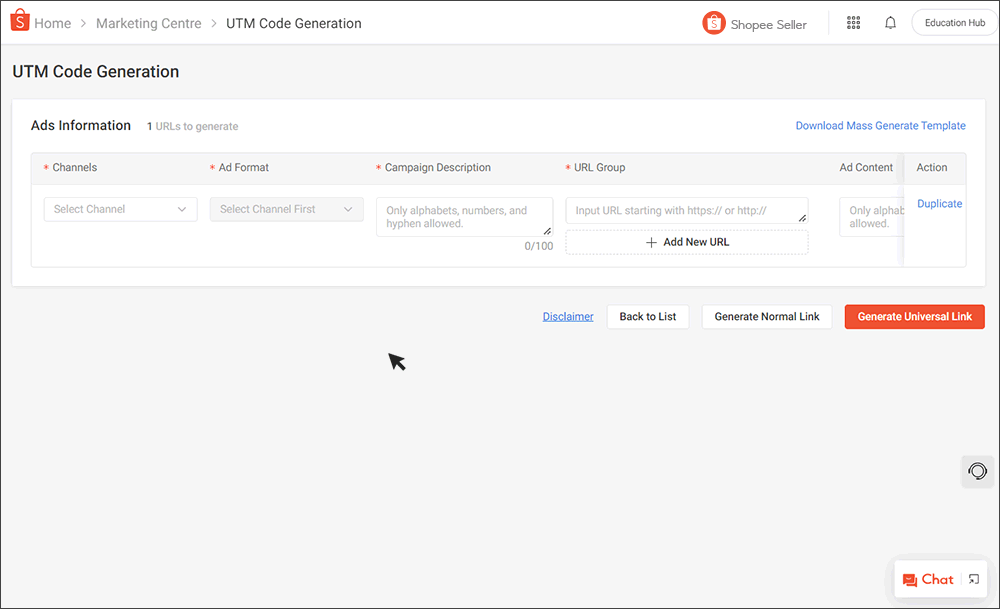Generate a Normal Link
The image size is (1000, 609).
pos(767,316)
